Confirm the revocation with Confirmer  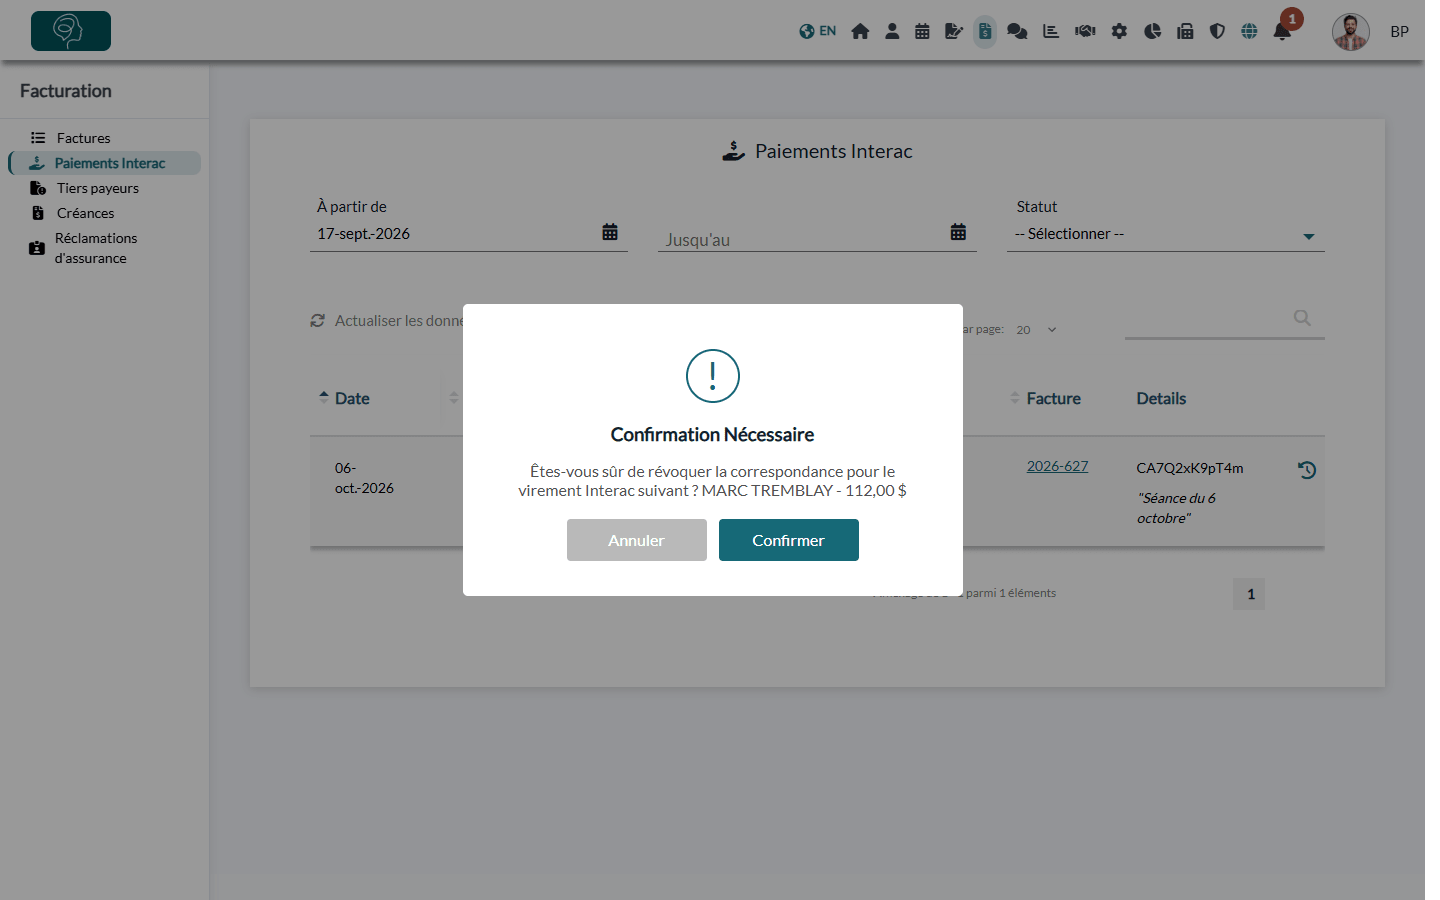tap(788, 540)
